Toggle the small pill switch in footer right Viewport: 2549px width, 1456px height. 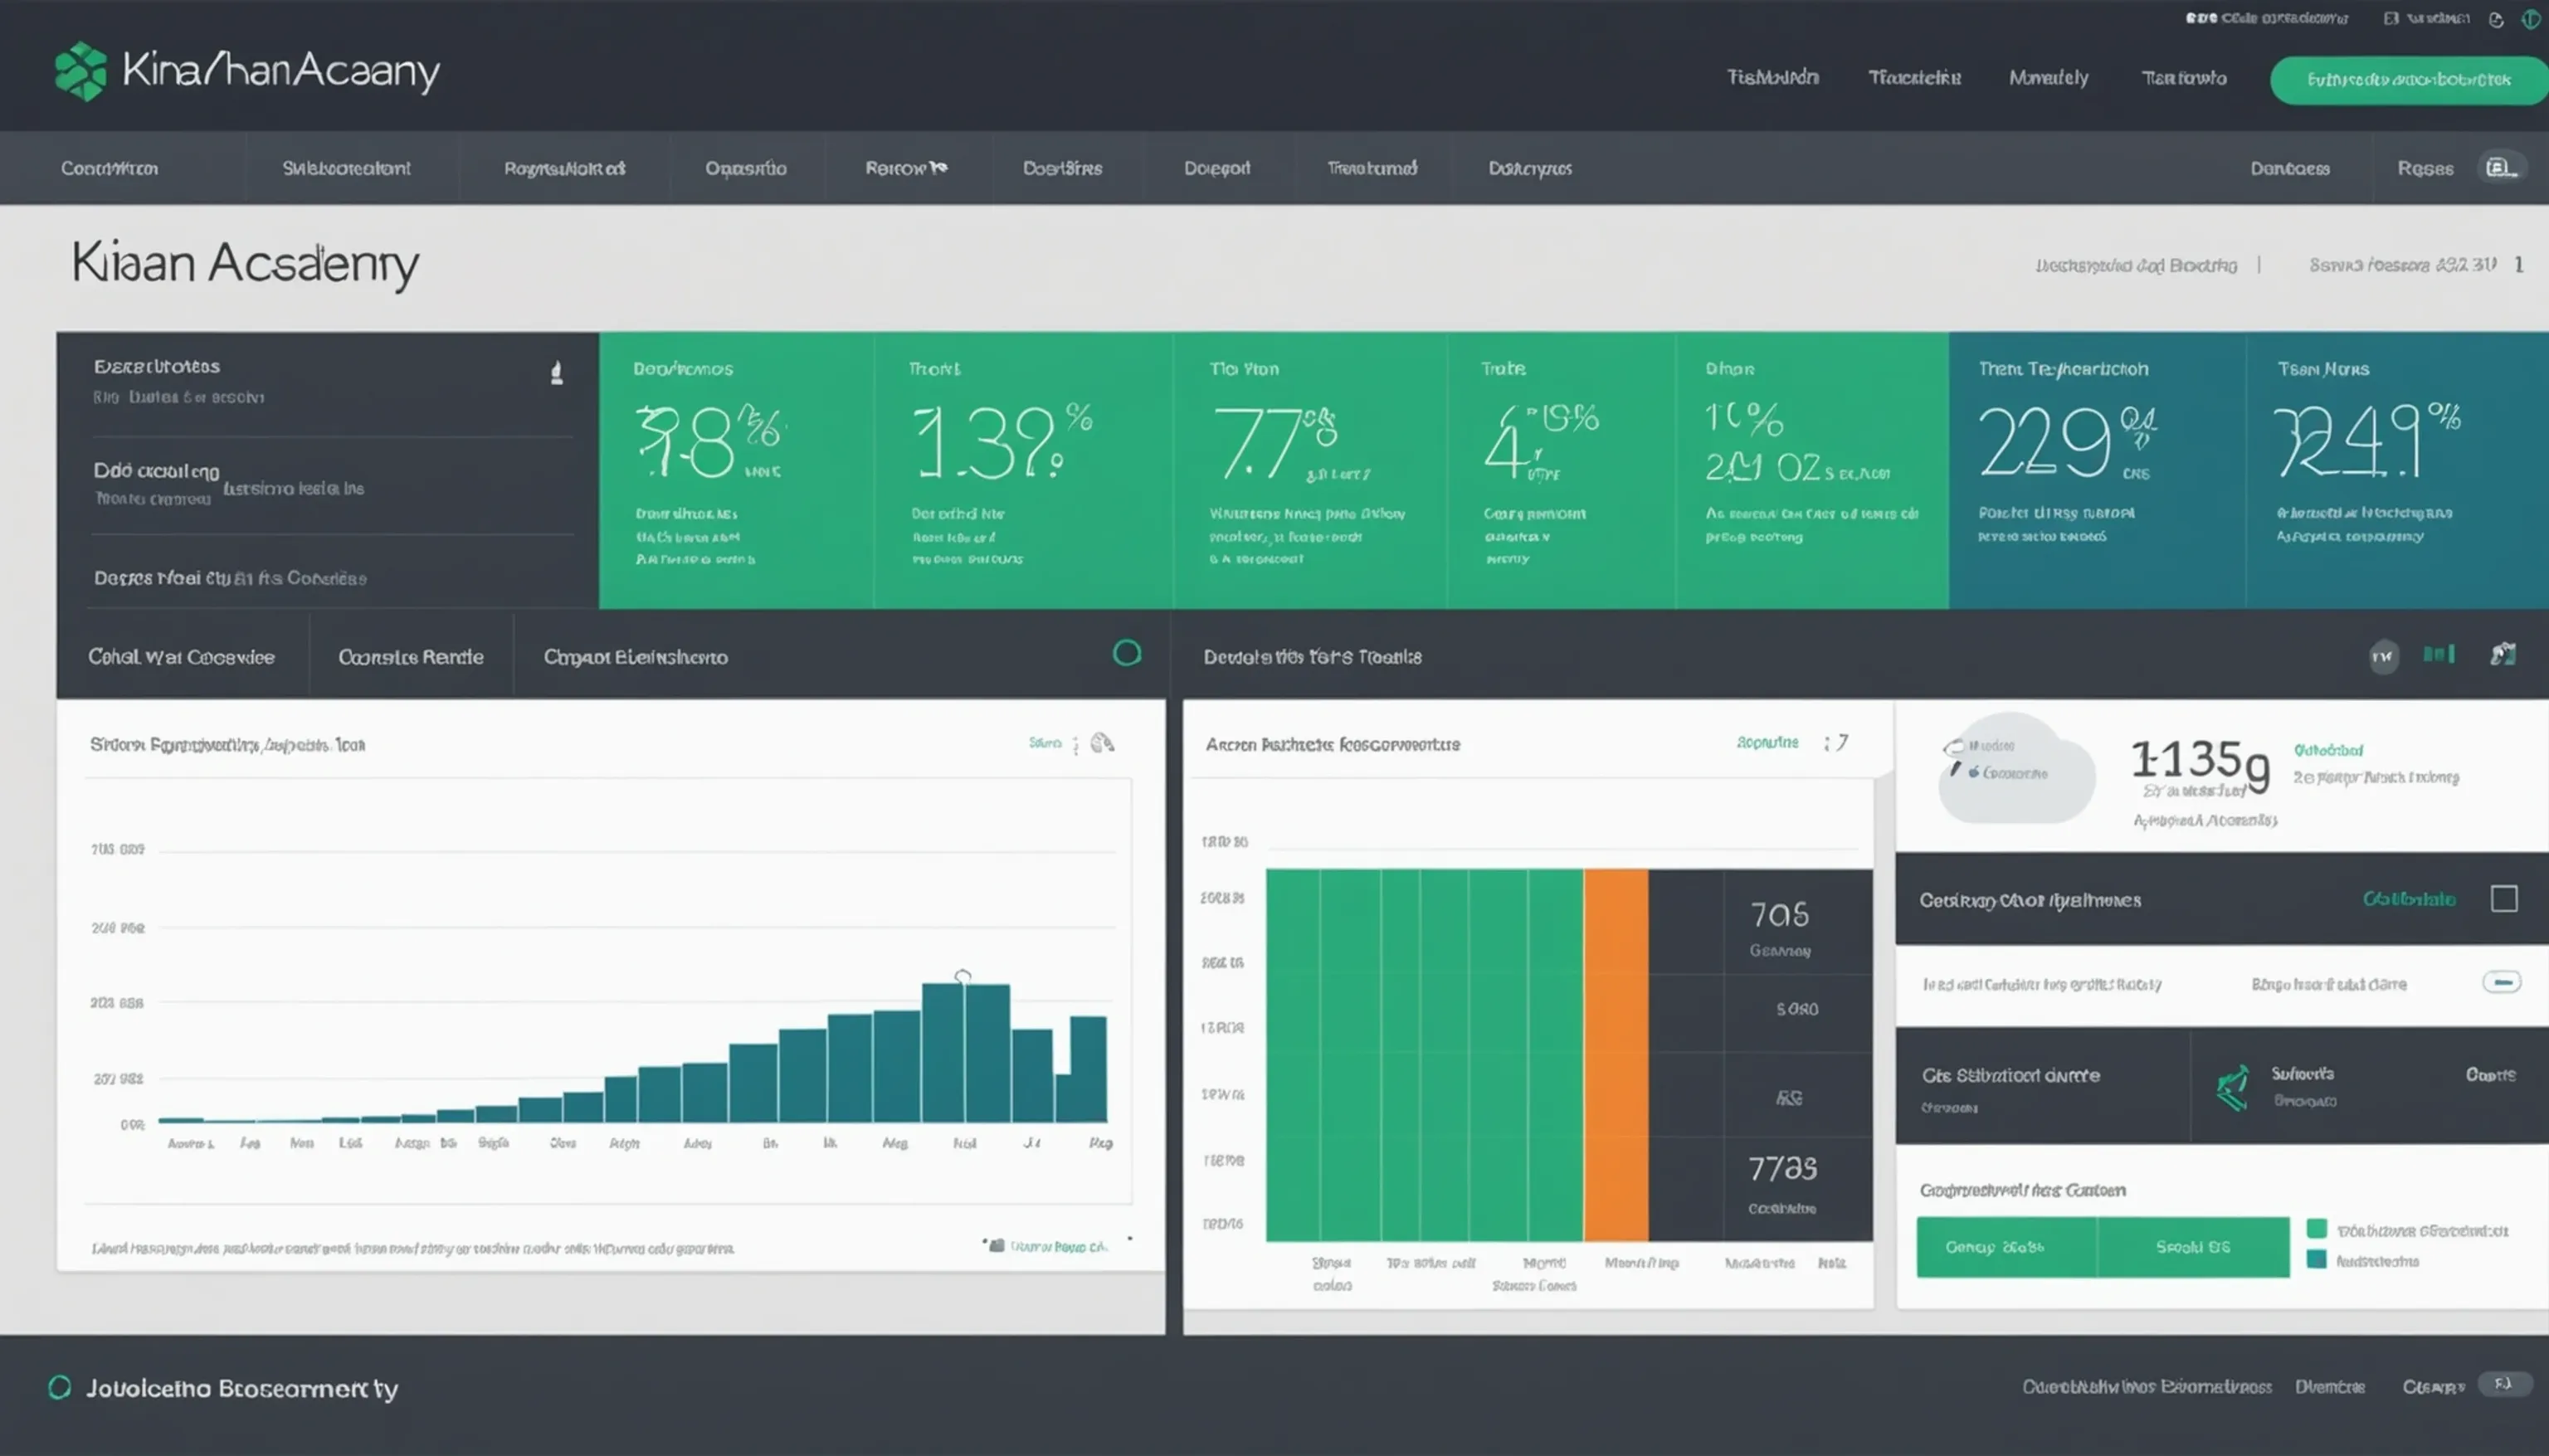click(x=2503, y=1384)
